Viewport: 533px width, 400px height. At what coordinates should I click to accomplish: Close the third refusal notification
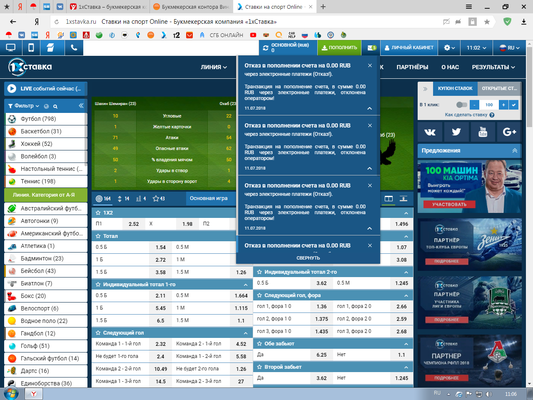(x=370, y=186)
